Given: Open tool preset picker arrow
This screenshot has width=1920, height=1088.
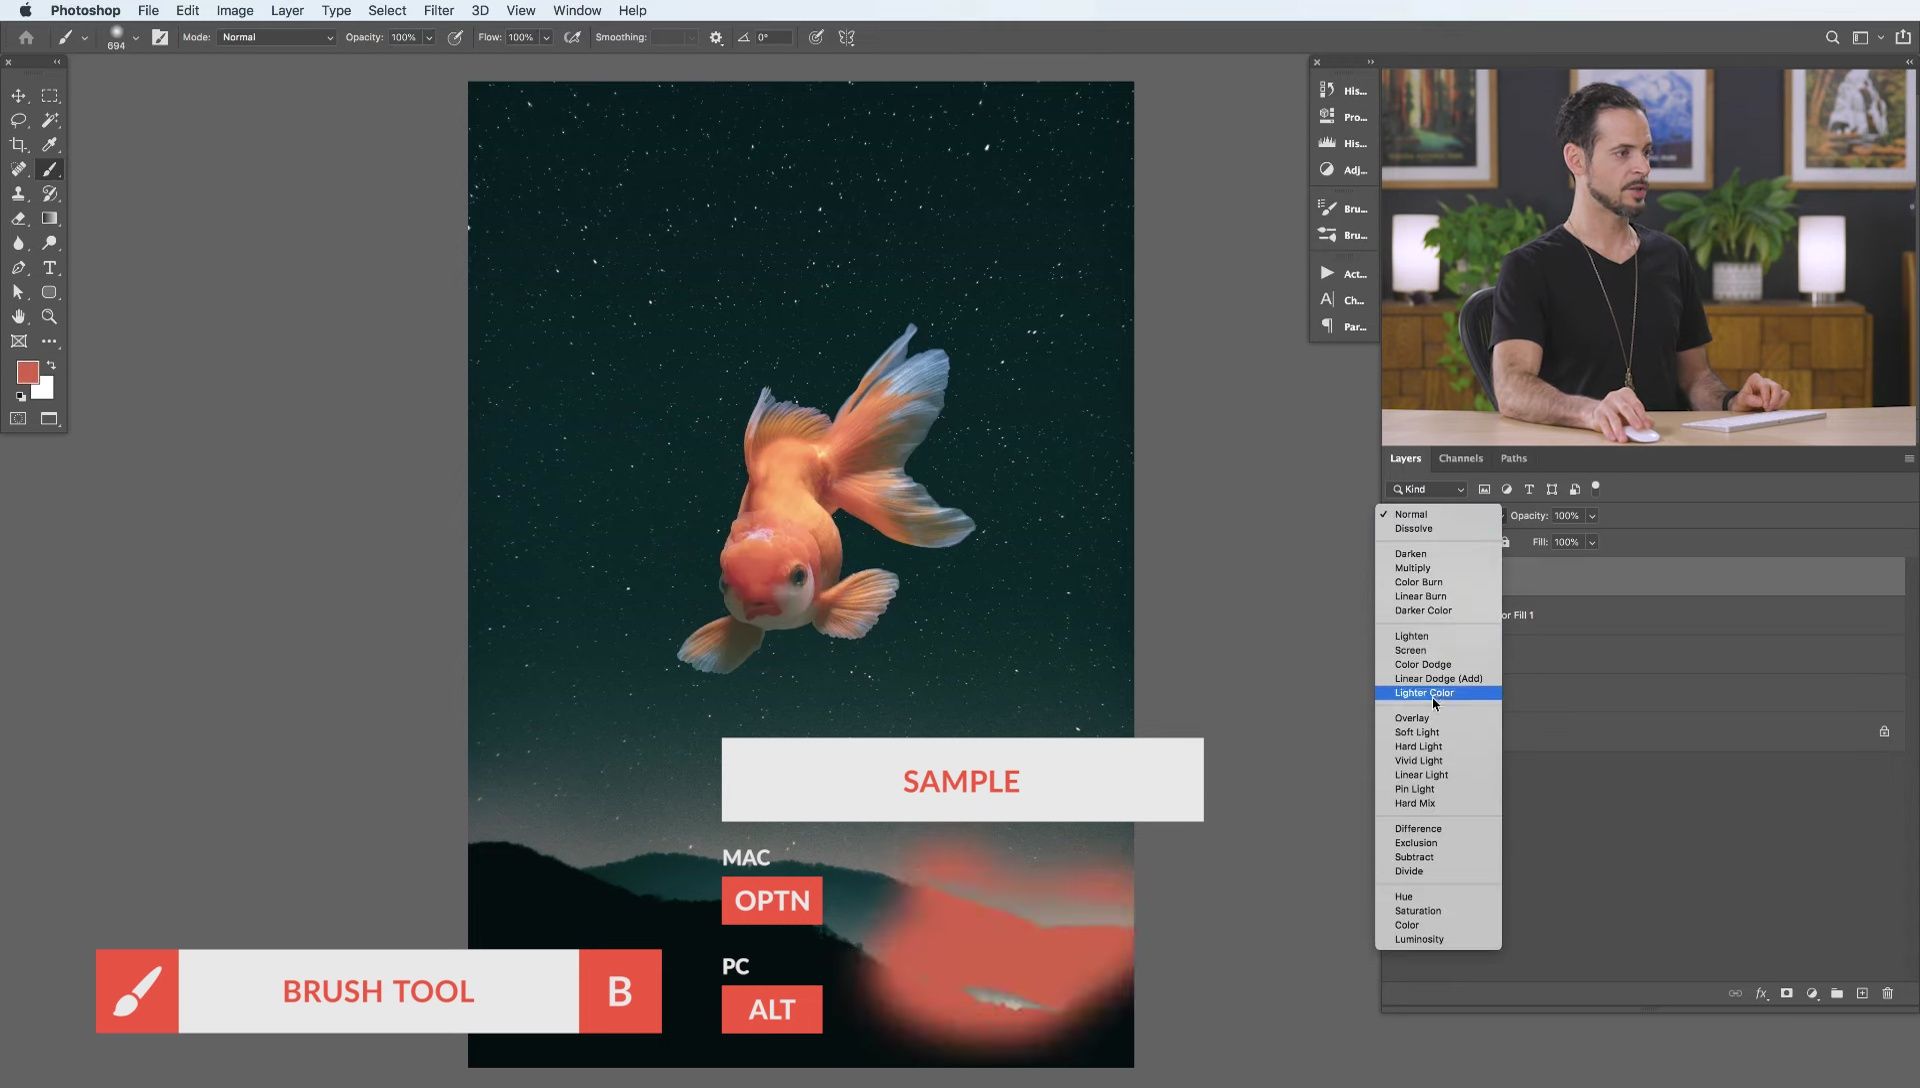Looking at the screenshot, I should (85, 38).
